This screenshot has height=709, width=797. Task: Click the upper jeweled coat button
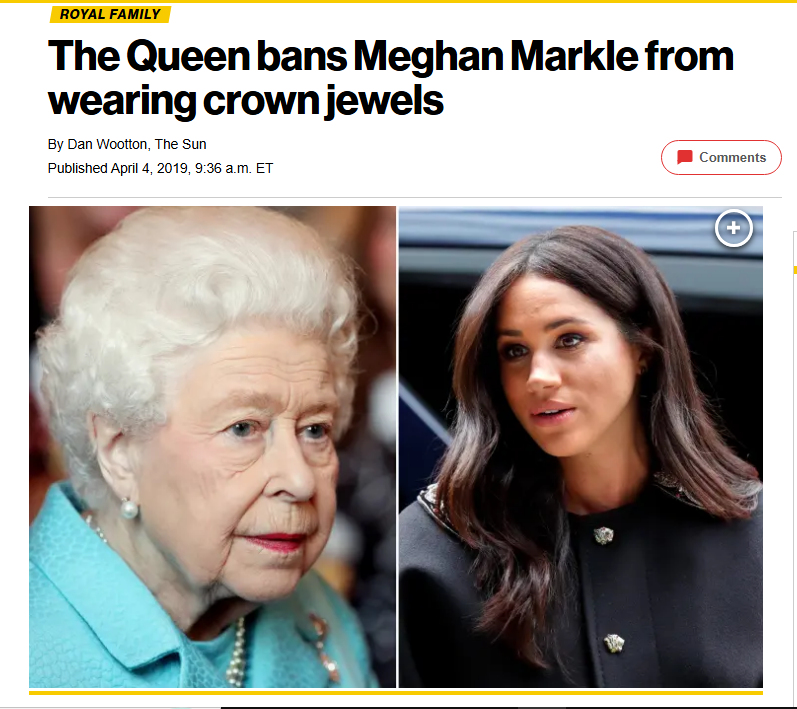(603, 535)
